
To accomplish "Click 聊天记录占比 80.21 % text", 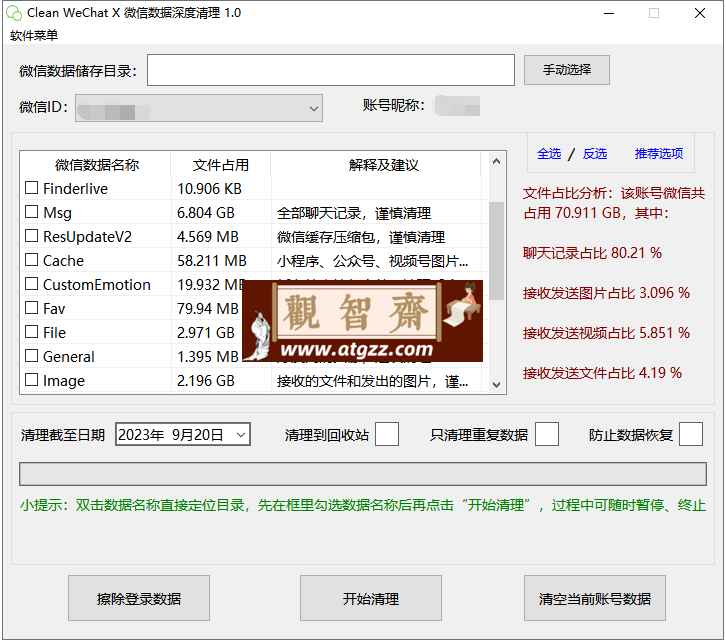I will point(592,253).
